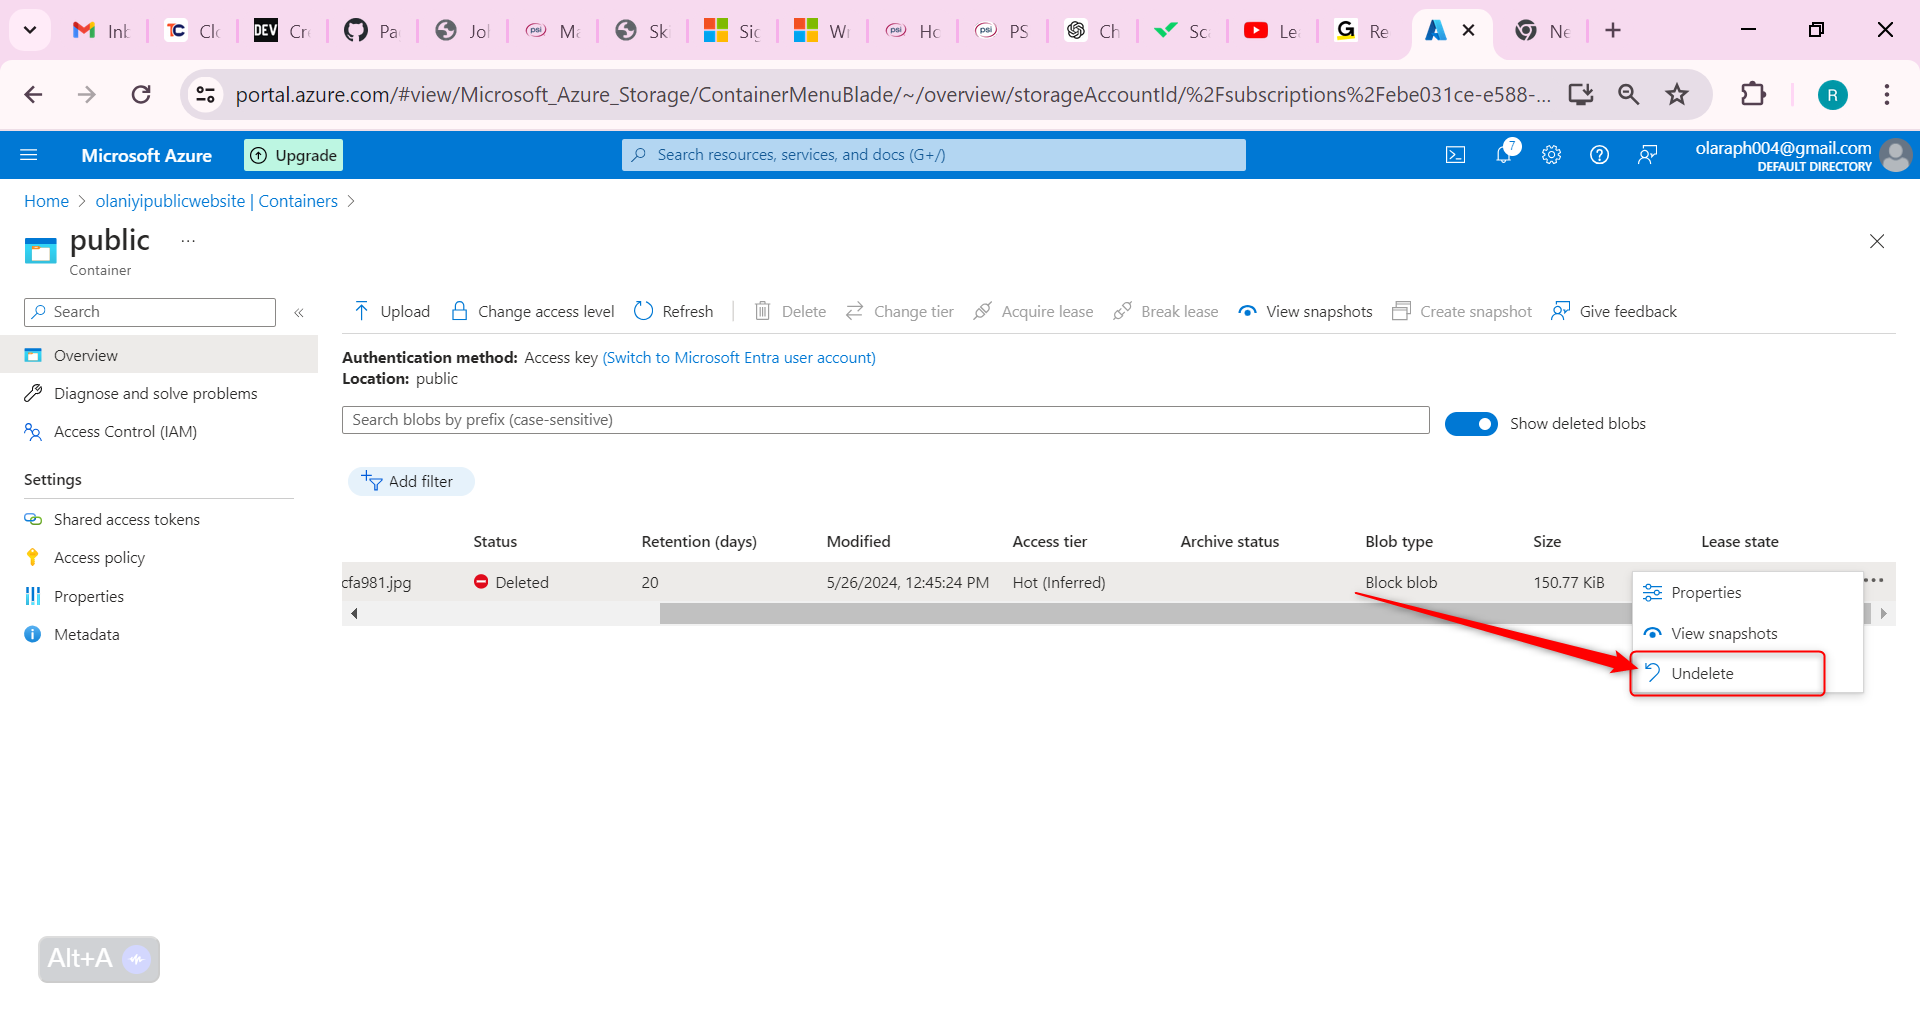Click the Delete toolbar button

click(x=790, y=311)
